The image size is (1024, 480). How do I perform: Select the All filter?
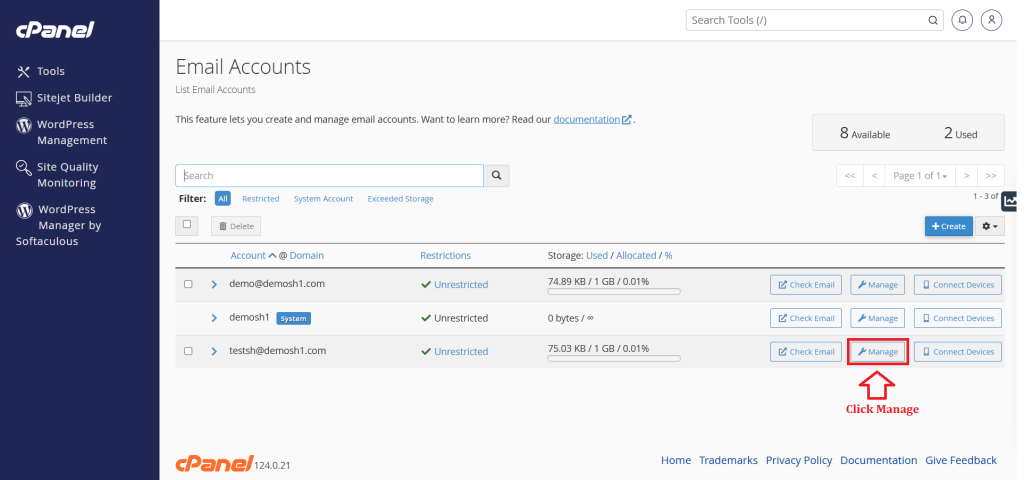pyautogui.click(x=223, y=199)
